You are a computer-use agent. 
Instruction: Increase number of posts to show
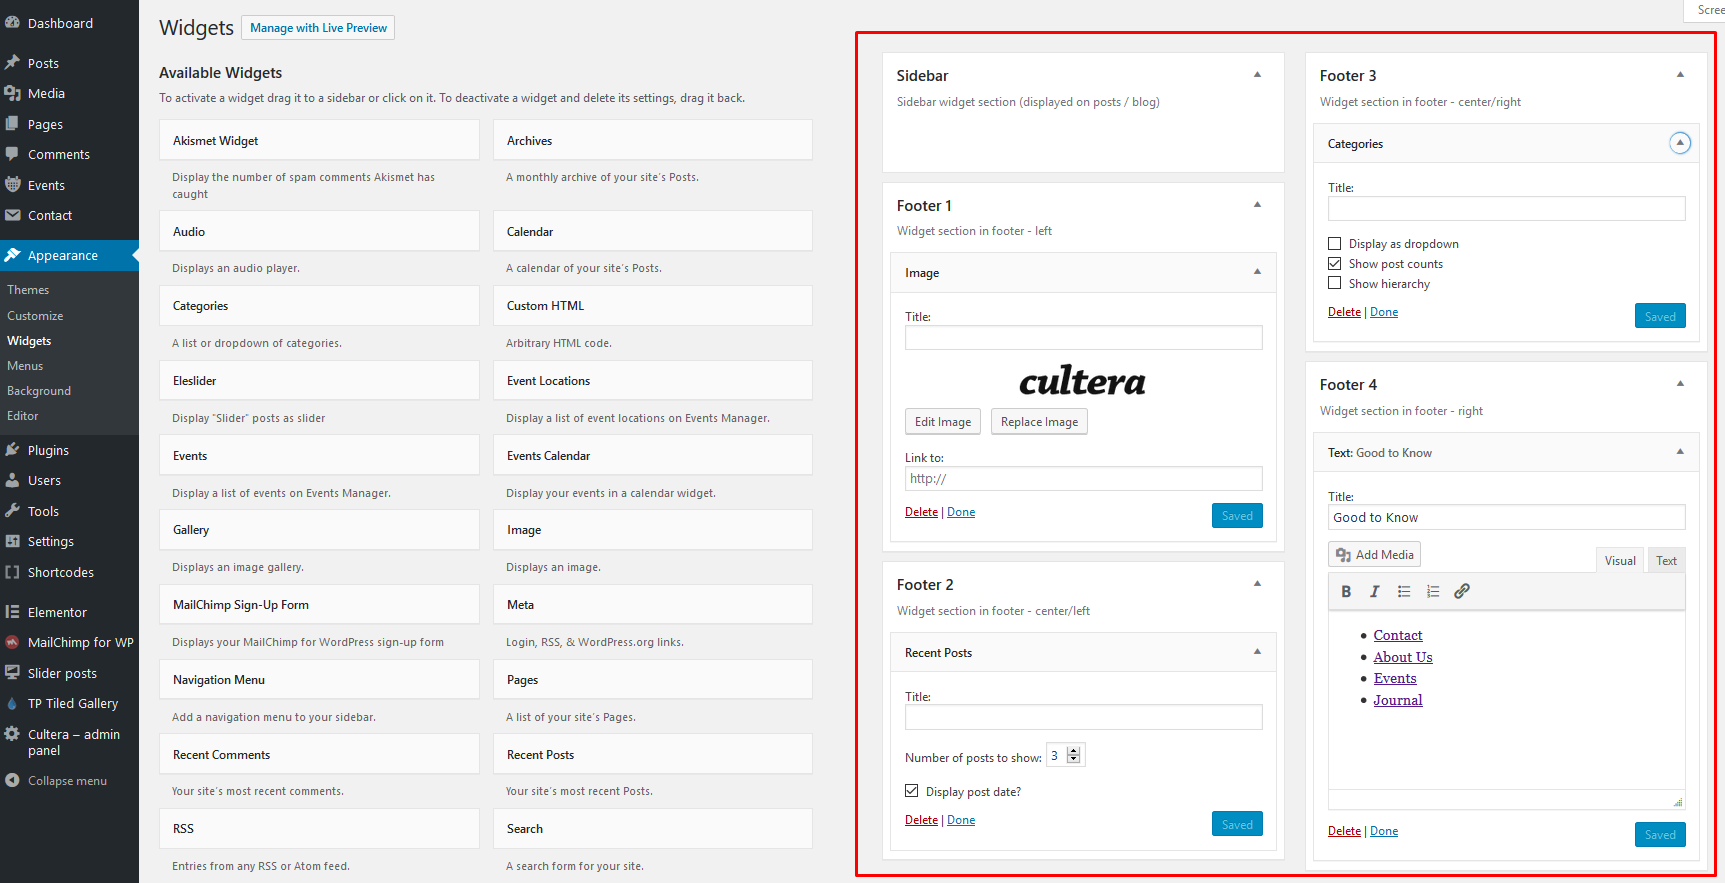point(1074,751)
